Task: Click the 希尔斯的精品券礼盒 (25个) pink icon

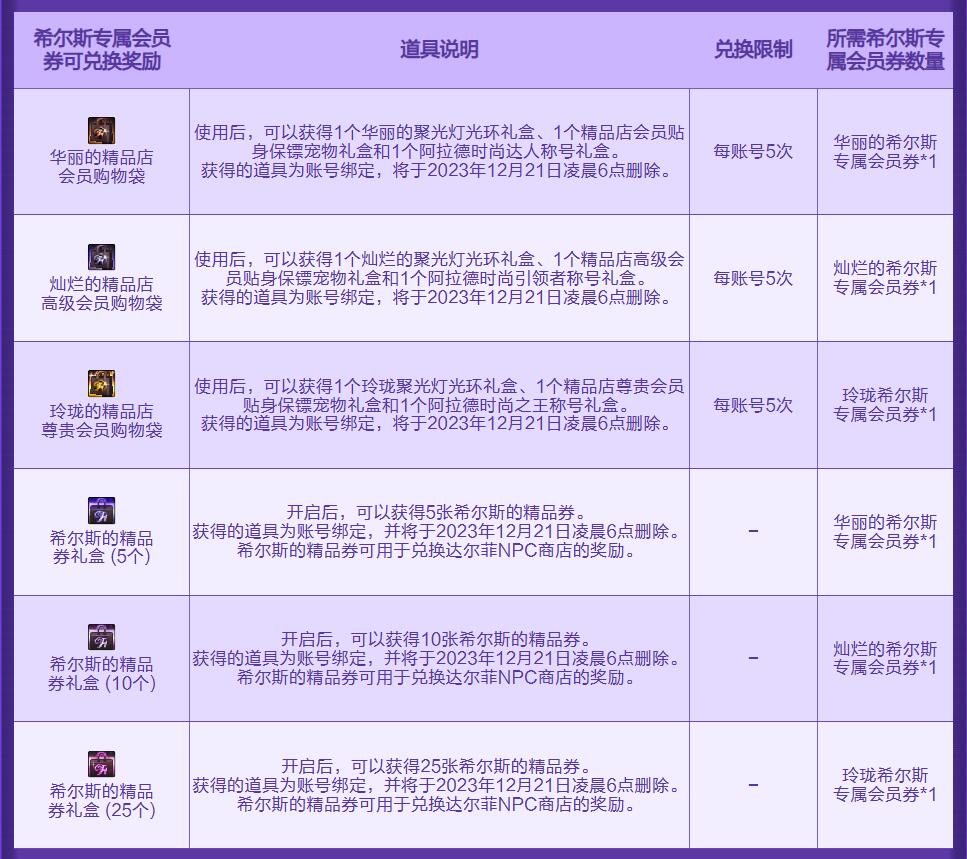Action: pos(101,764)
